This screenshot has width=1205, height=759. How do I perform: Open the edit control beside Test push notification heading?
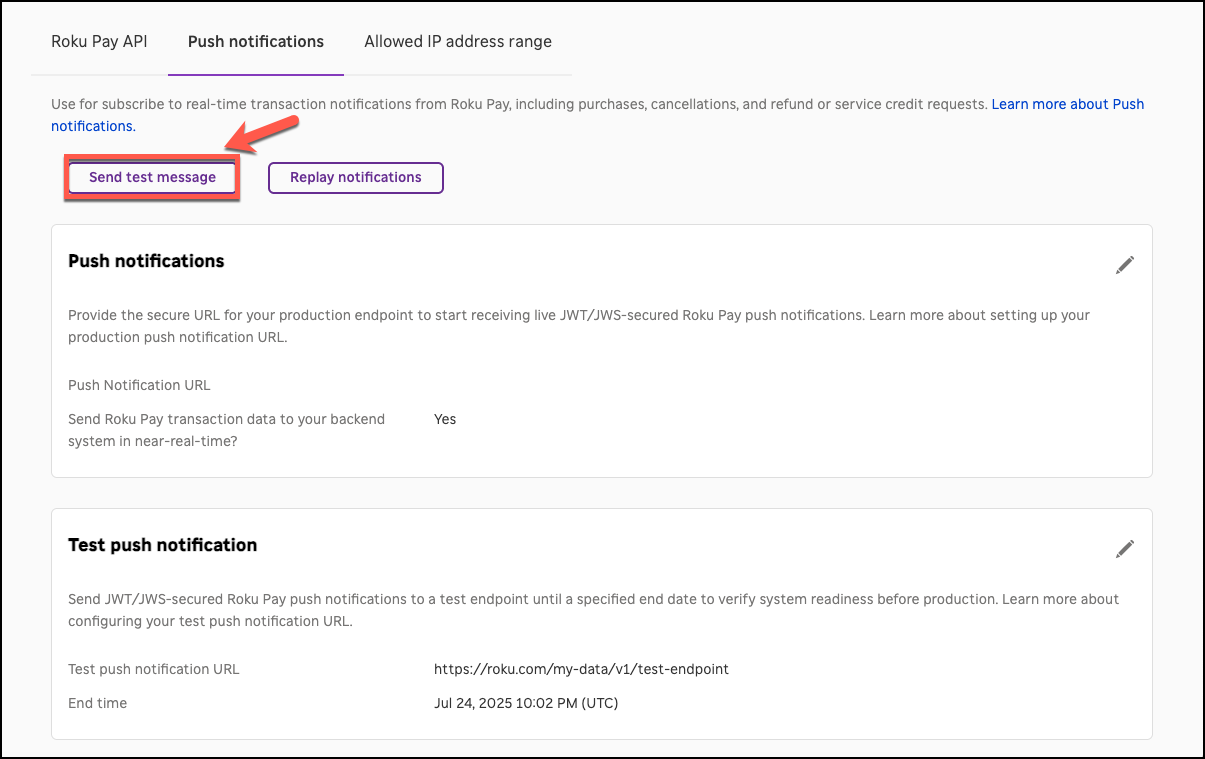coord(1124,548)
